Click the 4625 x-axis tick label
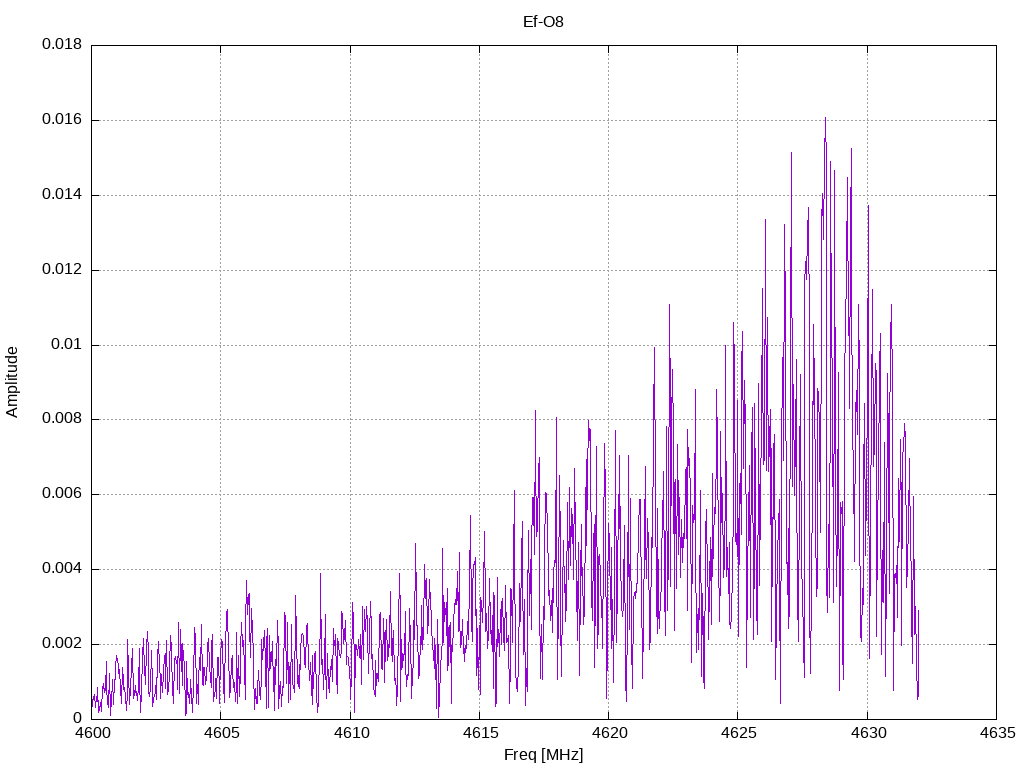 point(739,733)
